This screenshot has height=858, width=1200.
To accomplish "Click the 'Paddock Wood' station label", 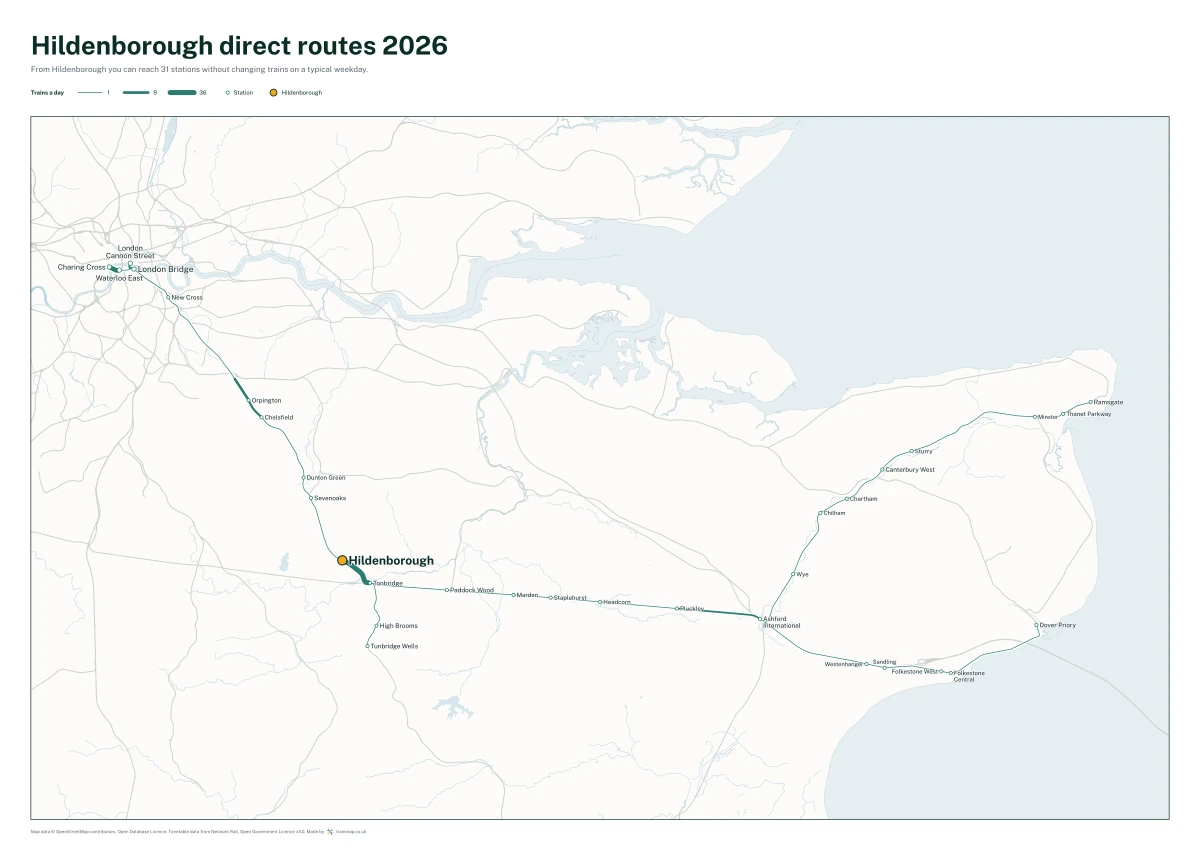I will click(x=472, y=590).
